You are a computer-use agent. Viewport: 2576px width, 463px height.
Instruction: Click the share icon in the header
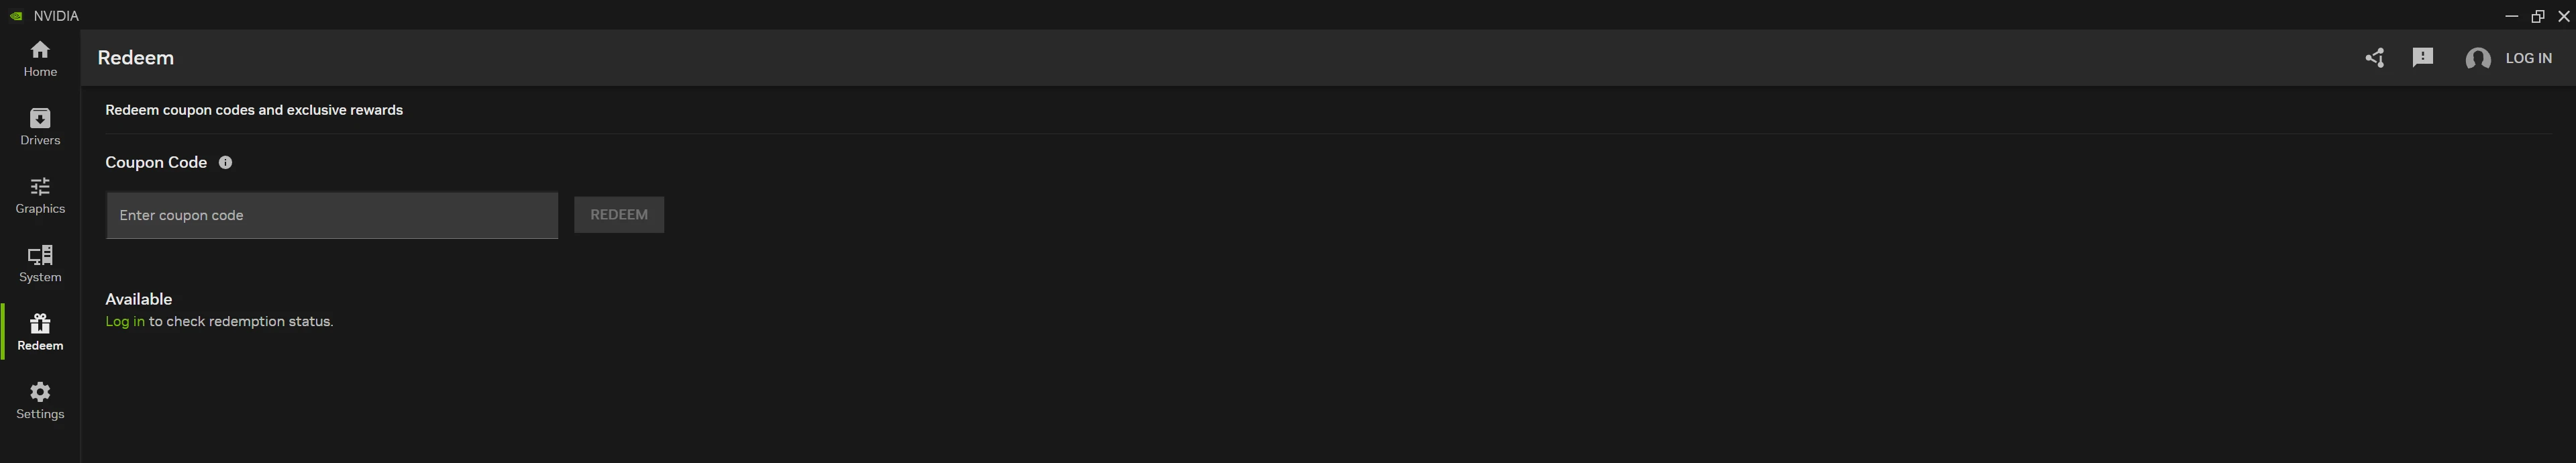(2374, 58)
